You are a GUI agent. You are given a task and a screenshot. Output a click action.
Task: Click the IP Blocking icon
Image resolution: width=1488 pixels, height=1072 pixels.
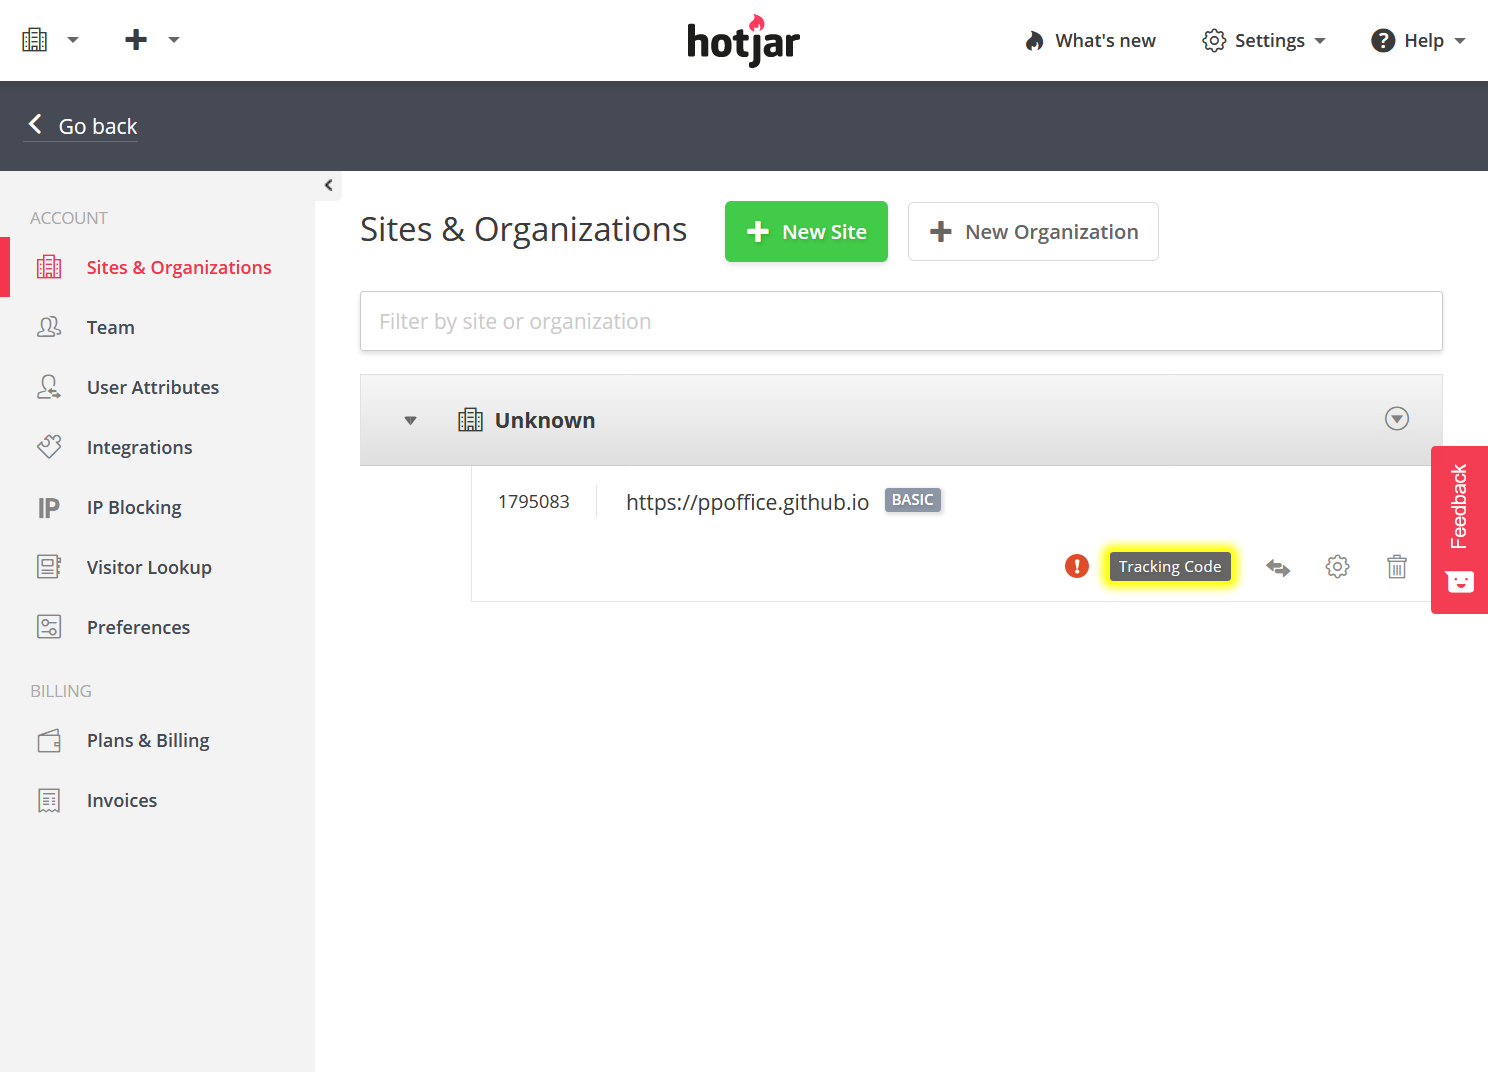[x=49, y=507]
